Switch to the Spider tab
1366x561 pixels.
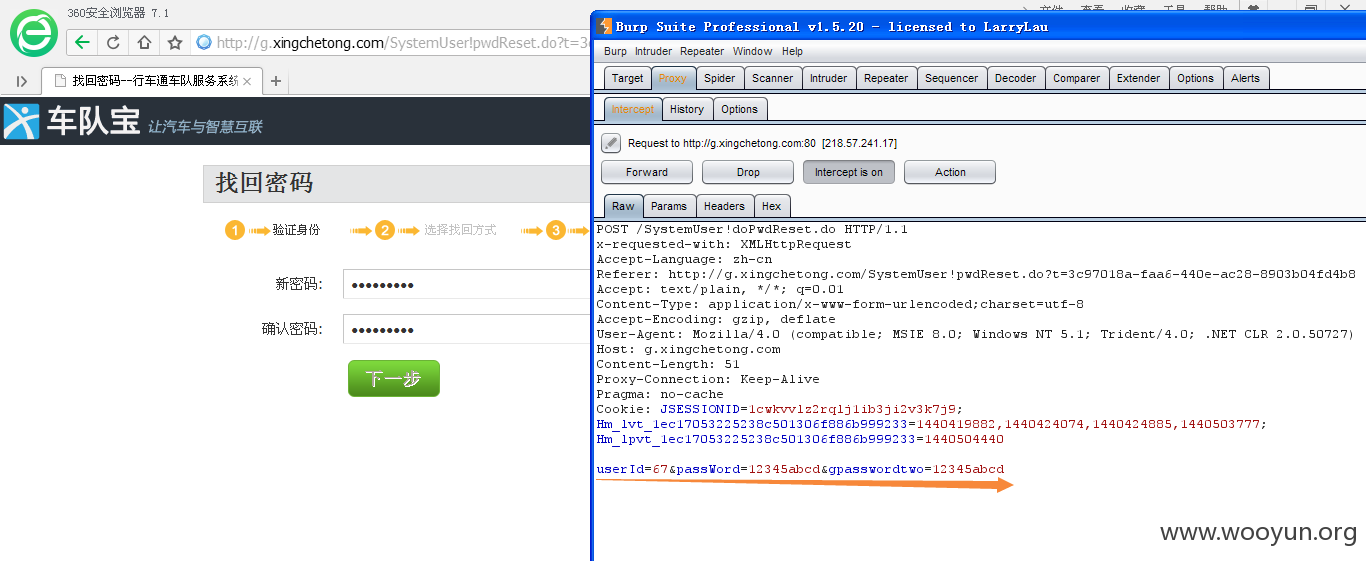719,78
